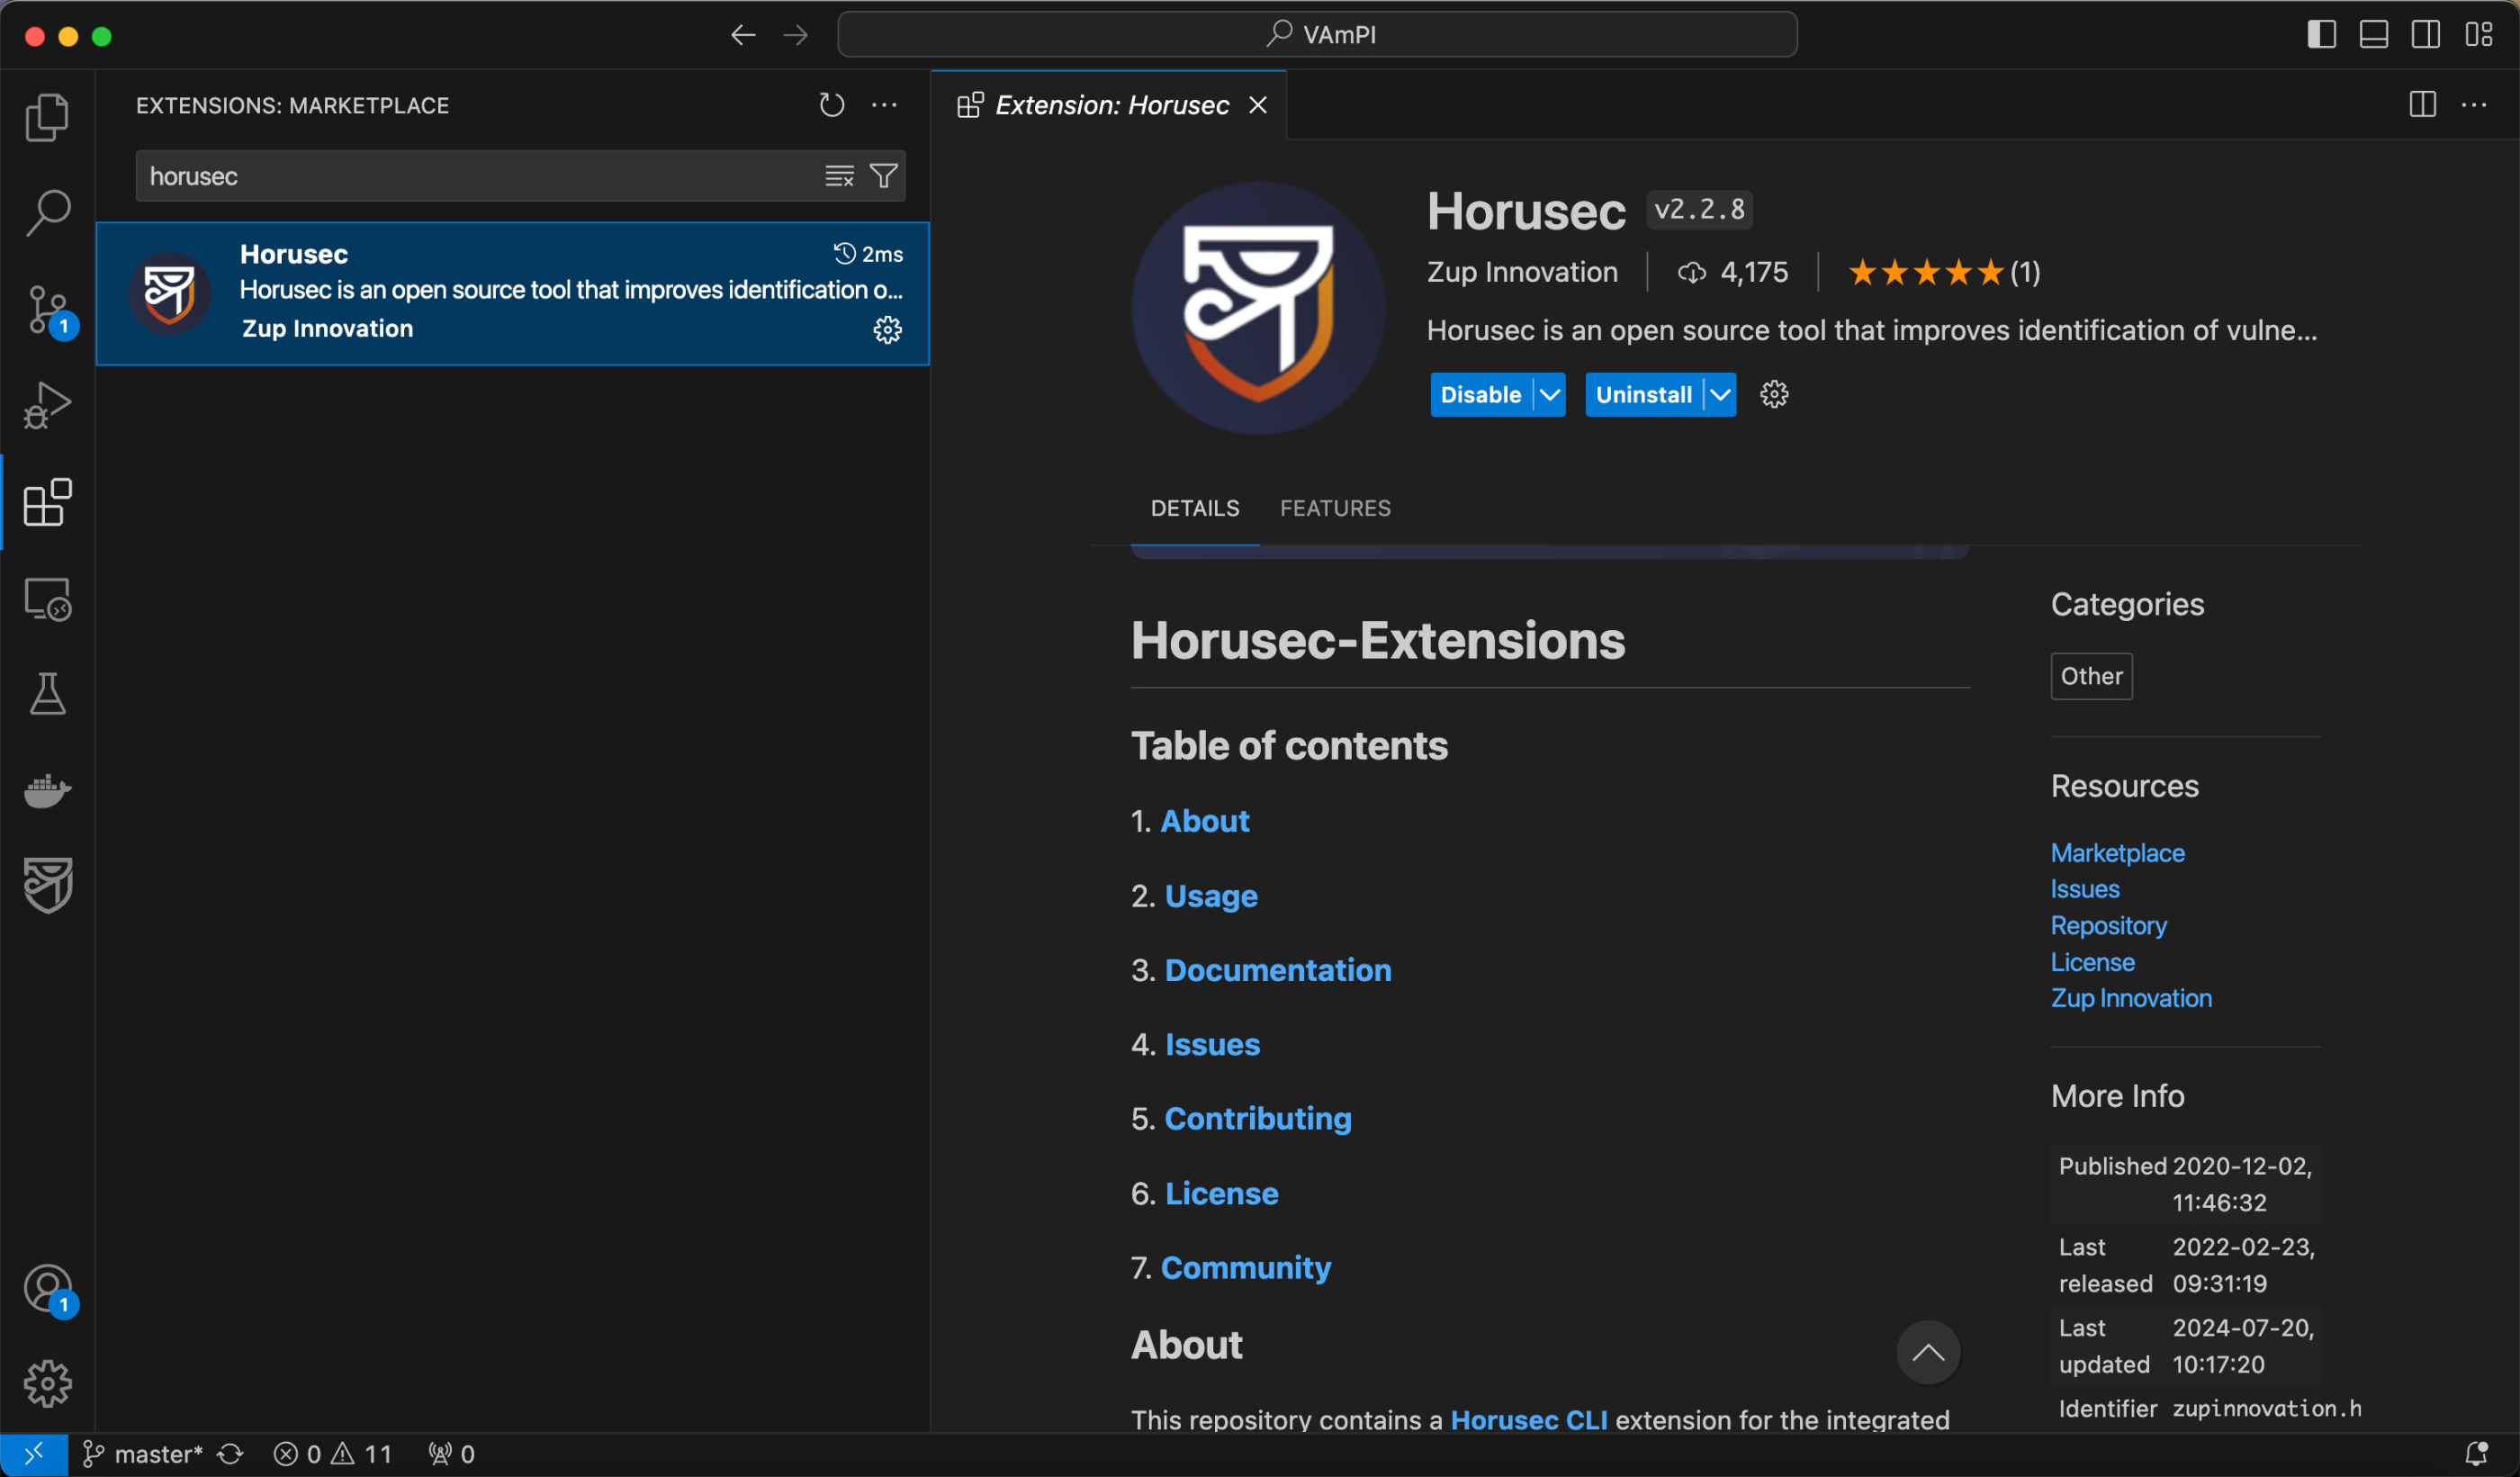This screenshot has height=1477, width=2520.
Task: Open the five-star rating link
Action: [x=1944, y=272]
